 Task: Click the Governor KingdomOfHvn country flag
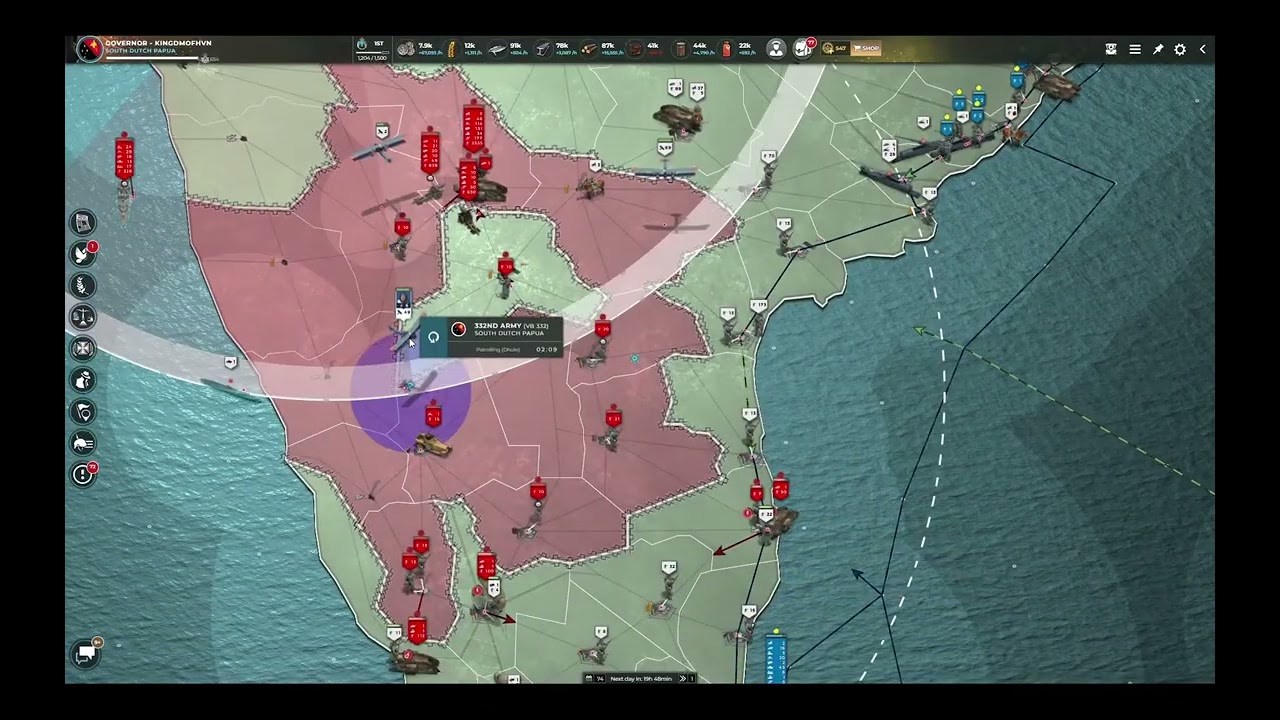[90, 50]
